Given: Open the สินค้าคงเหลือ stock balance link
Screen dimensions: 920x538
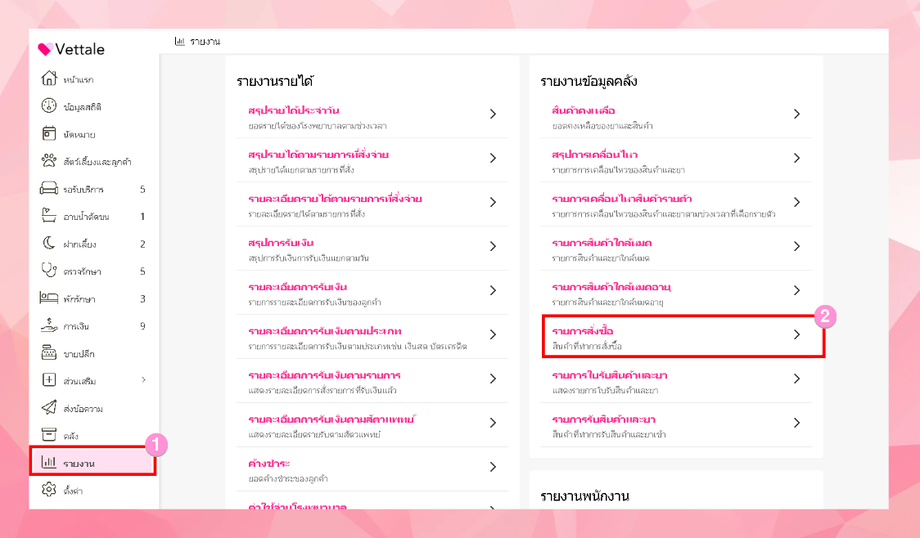Looking at the screenshot, I should point(583,110).
